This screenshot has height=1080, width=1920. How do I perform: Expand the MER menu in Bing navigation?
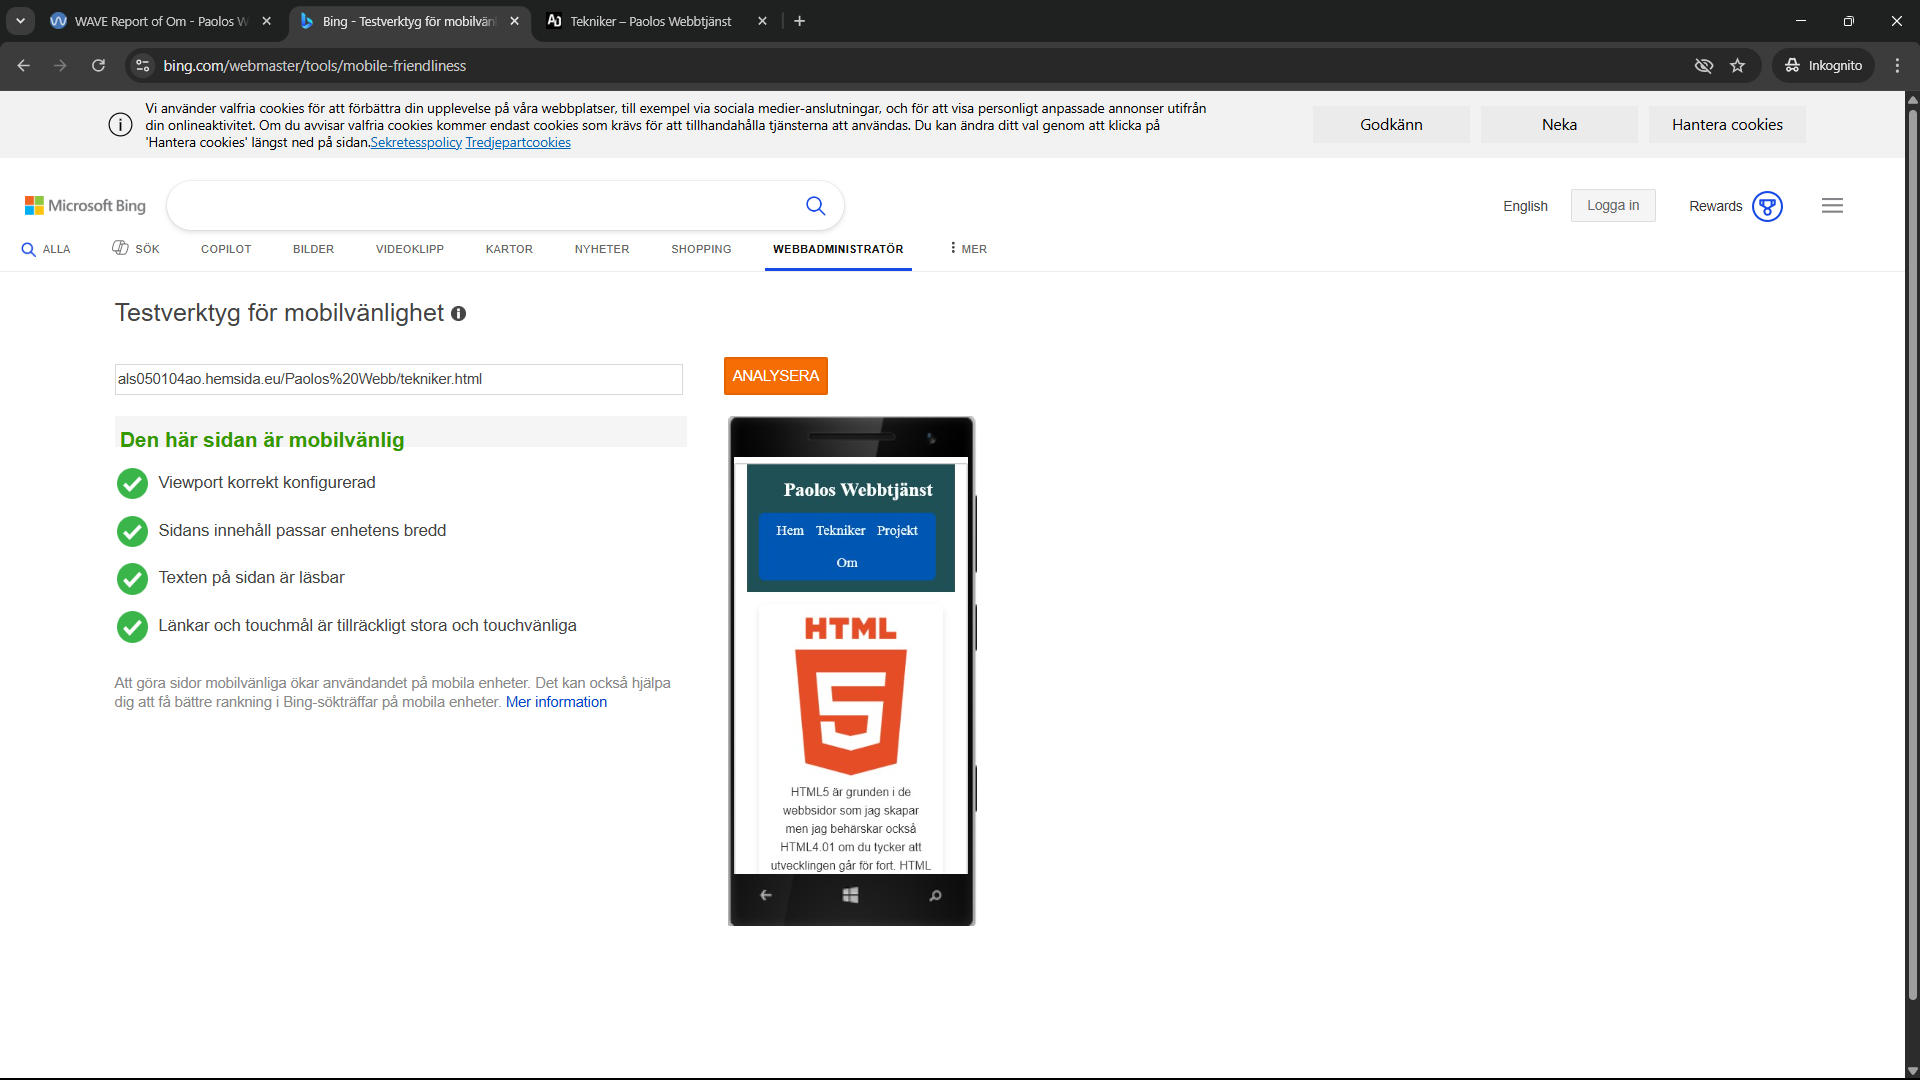click(968, 249)
